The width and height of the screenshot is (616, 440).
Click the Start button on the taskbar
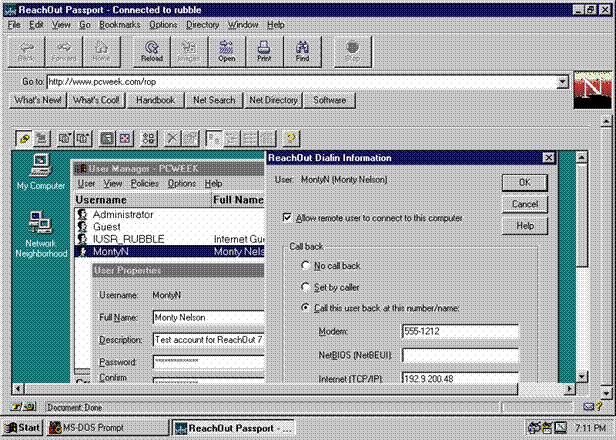pos(22,427)
